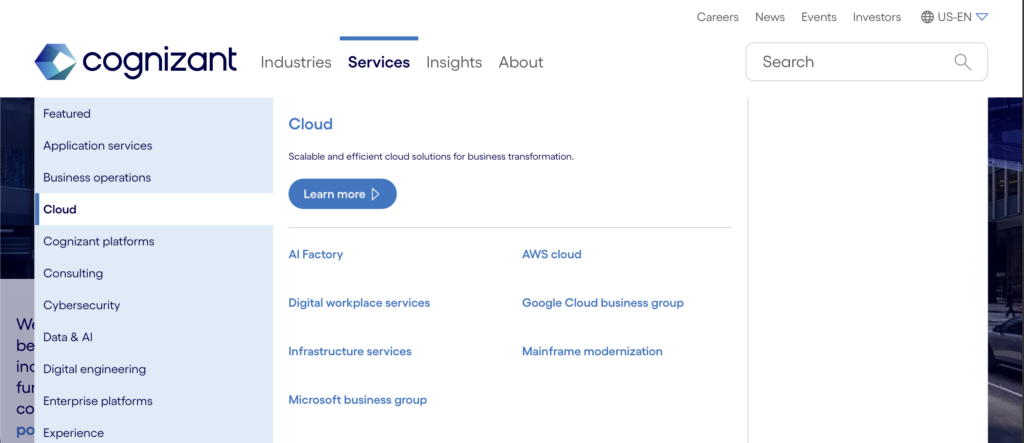Open Digital workplace services link
1024x443 pixels.
pos(359,303)
